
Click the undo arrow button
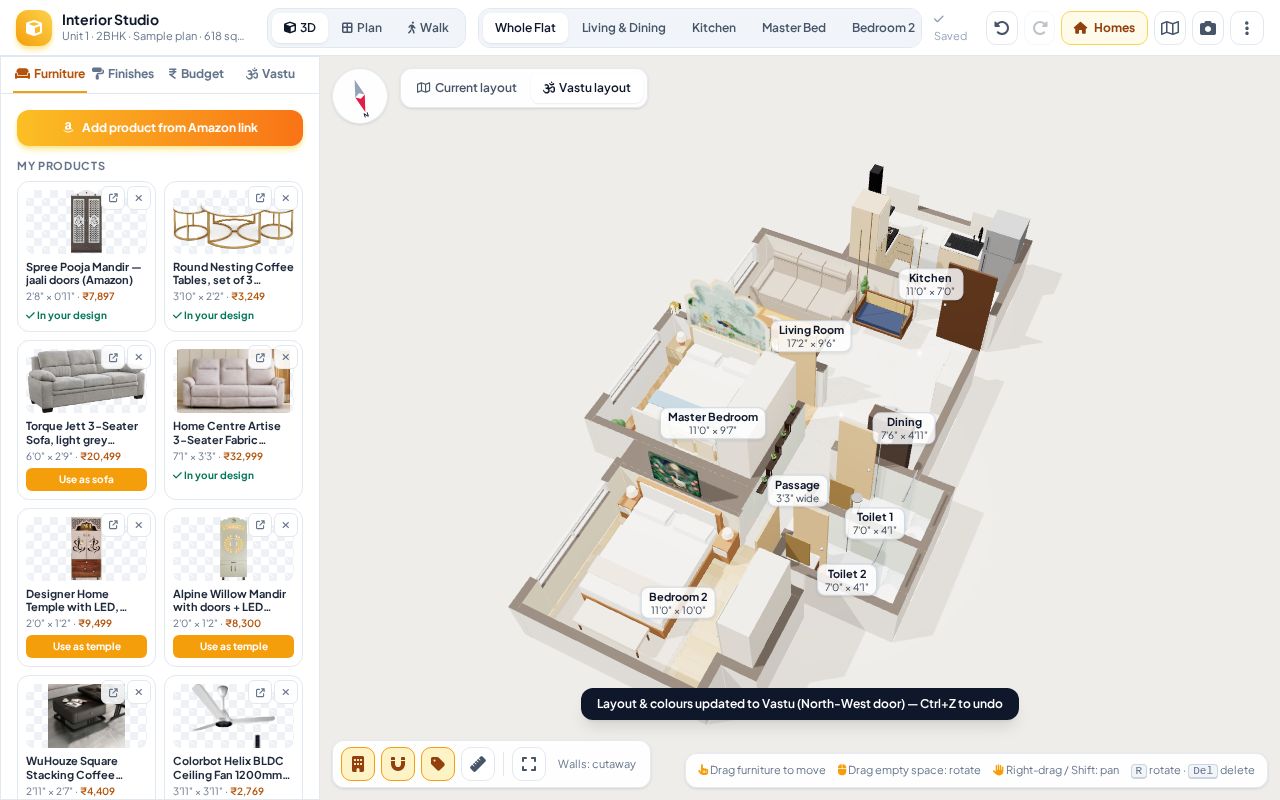(x=1002, y=28)
